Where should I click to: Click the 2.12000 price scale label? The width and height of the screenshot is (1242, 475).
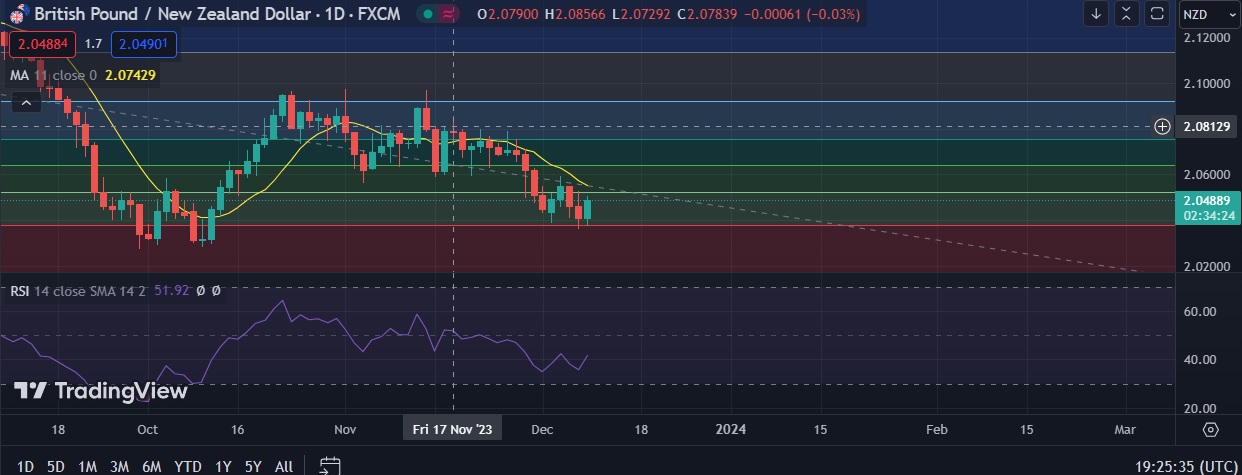1207,37
